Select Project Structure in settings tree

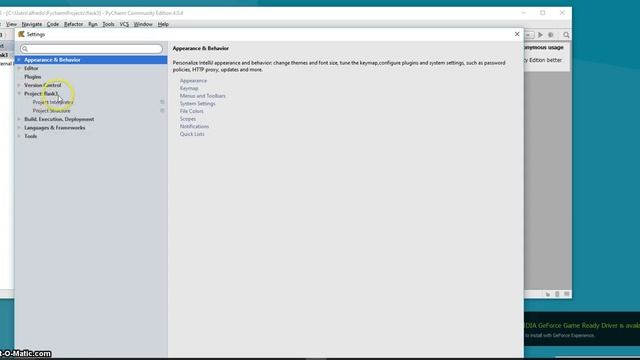[x=51, y=111]
